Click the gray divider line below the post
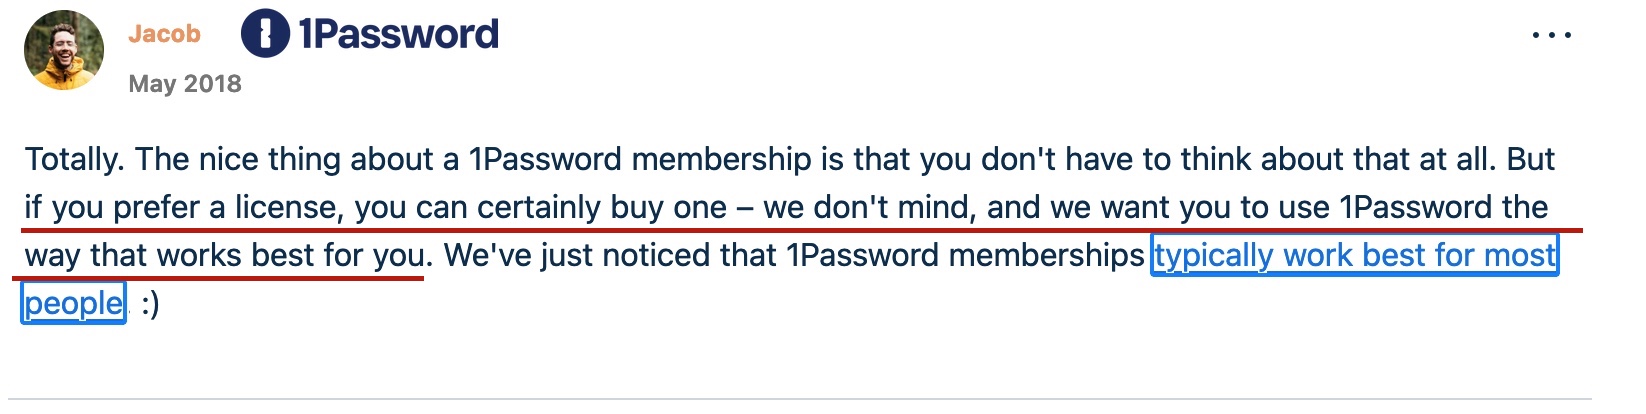 tap(800, 400)
